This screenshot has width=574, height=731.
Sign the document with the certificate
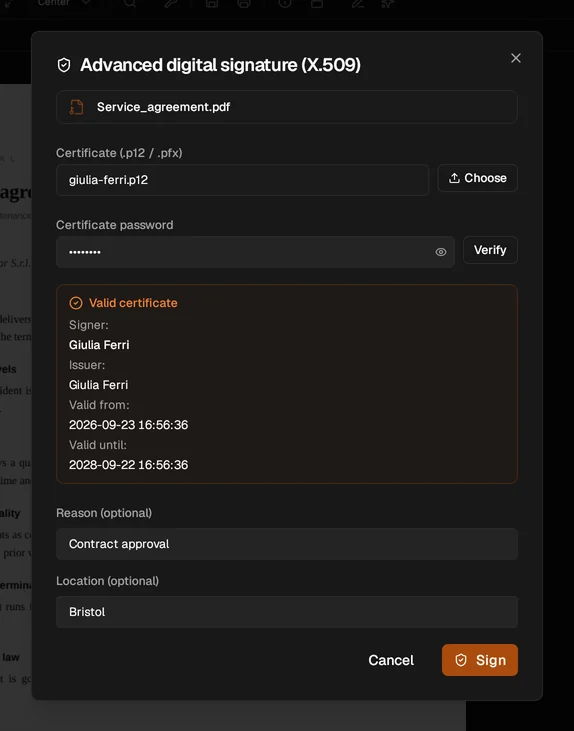(479, 660)
